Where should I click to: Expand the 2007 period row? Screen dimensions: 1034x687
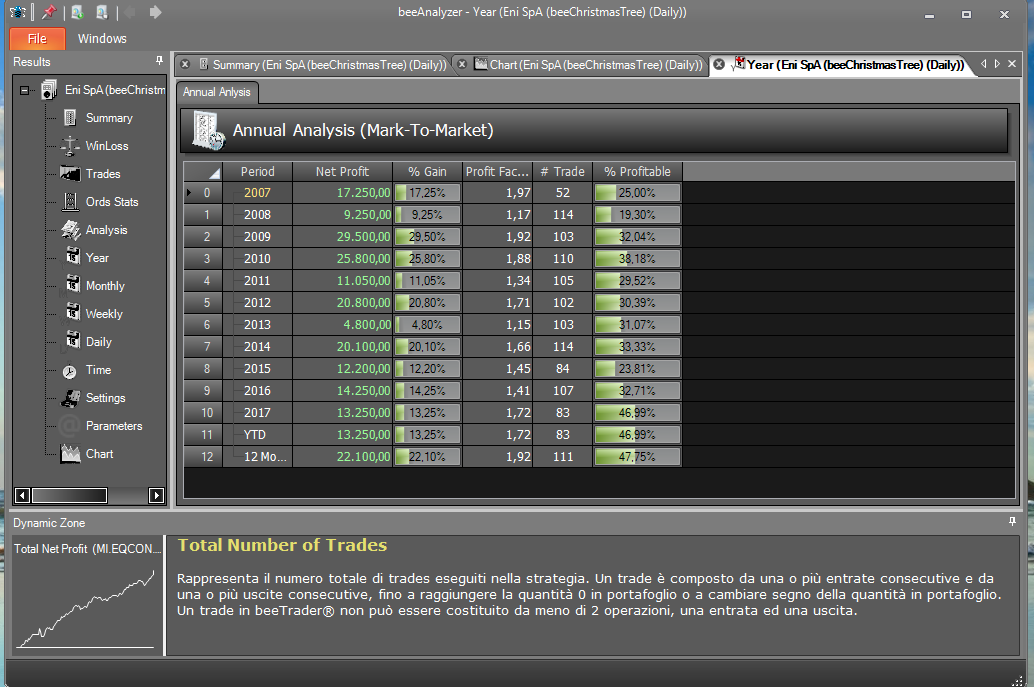189,193
